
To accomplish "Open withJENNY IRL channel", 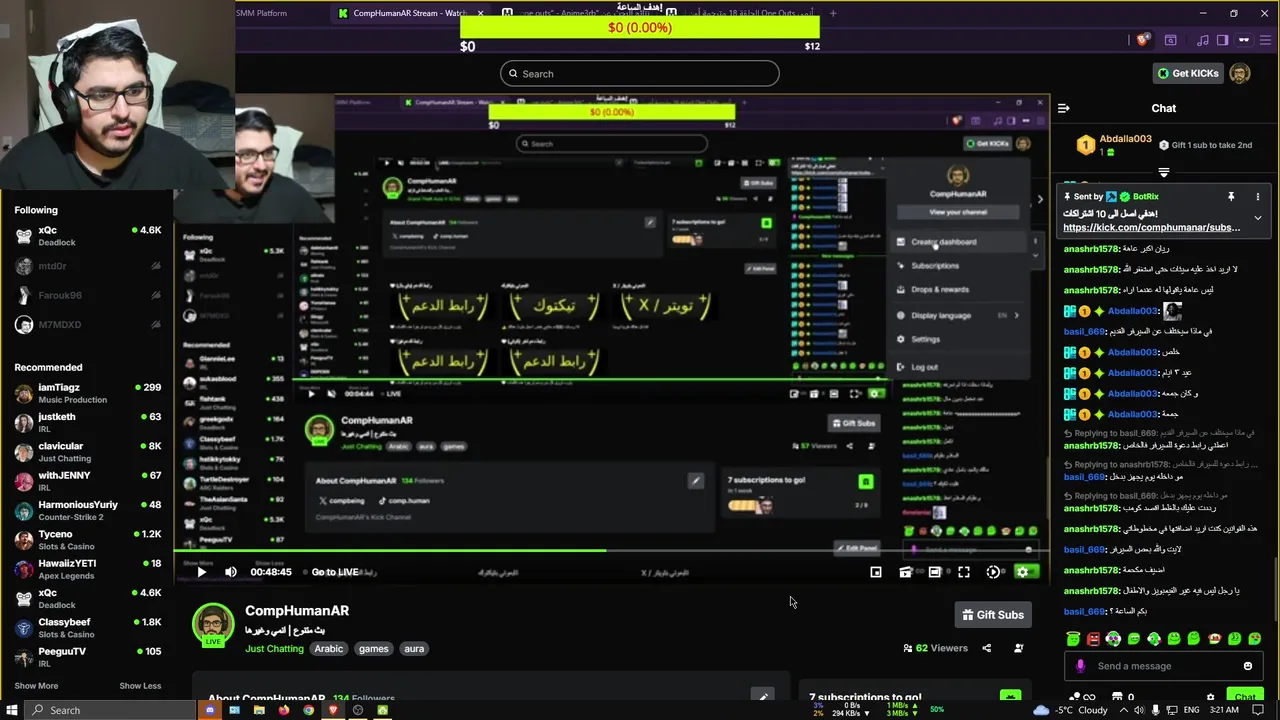I will (87, 481).
